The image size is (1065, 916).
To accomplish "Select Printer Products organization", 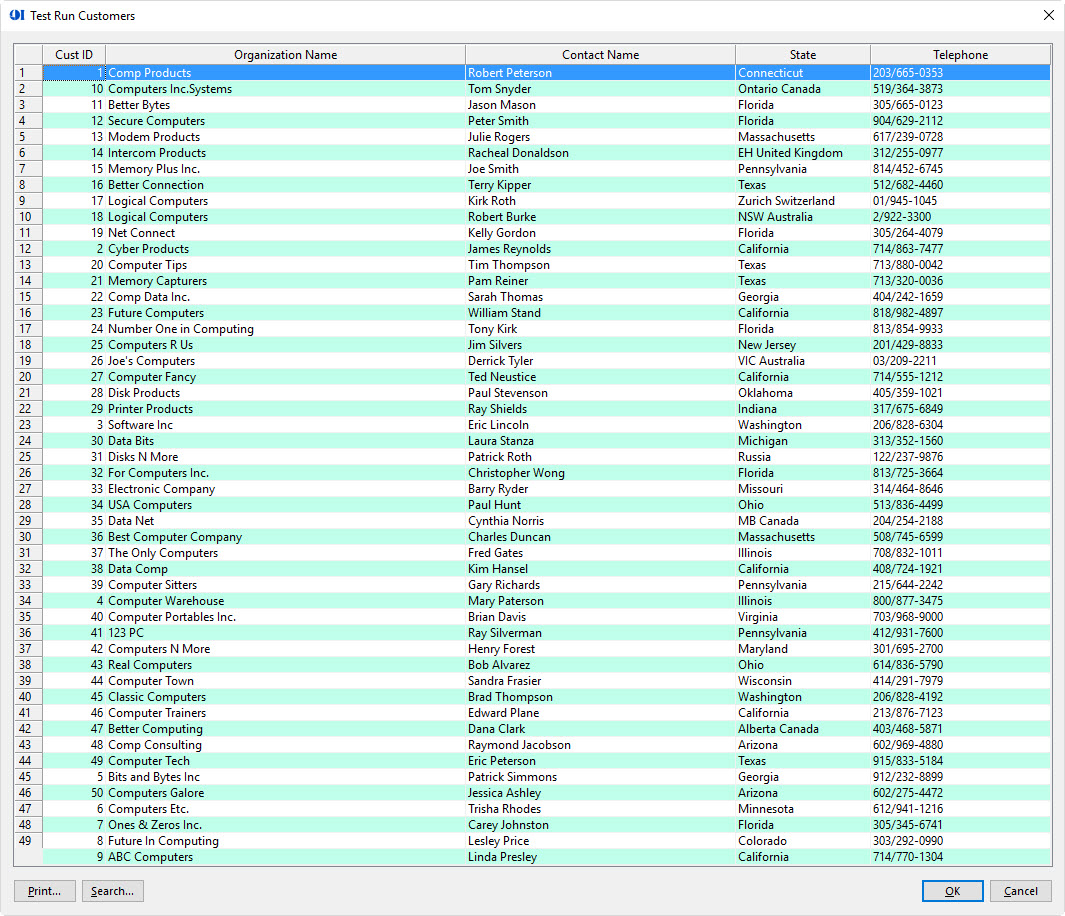I will [x=285, y=409].
